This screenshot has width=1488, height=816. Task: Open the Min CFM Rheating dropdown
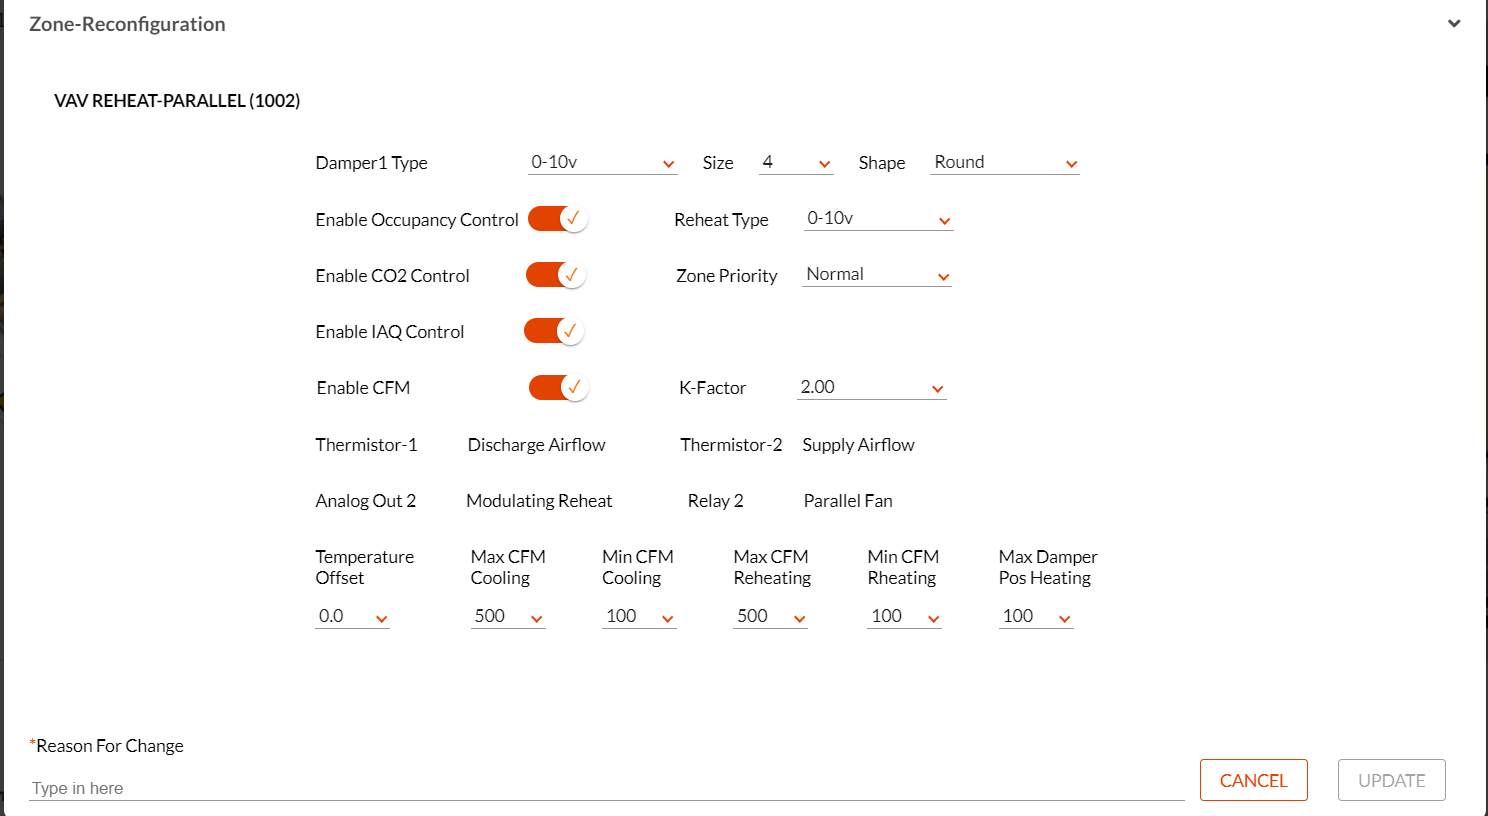pyautogui.click(x=904, y=616)
